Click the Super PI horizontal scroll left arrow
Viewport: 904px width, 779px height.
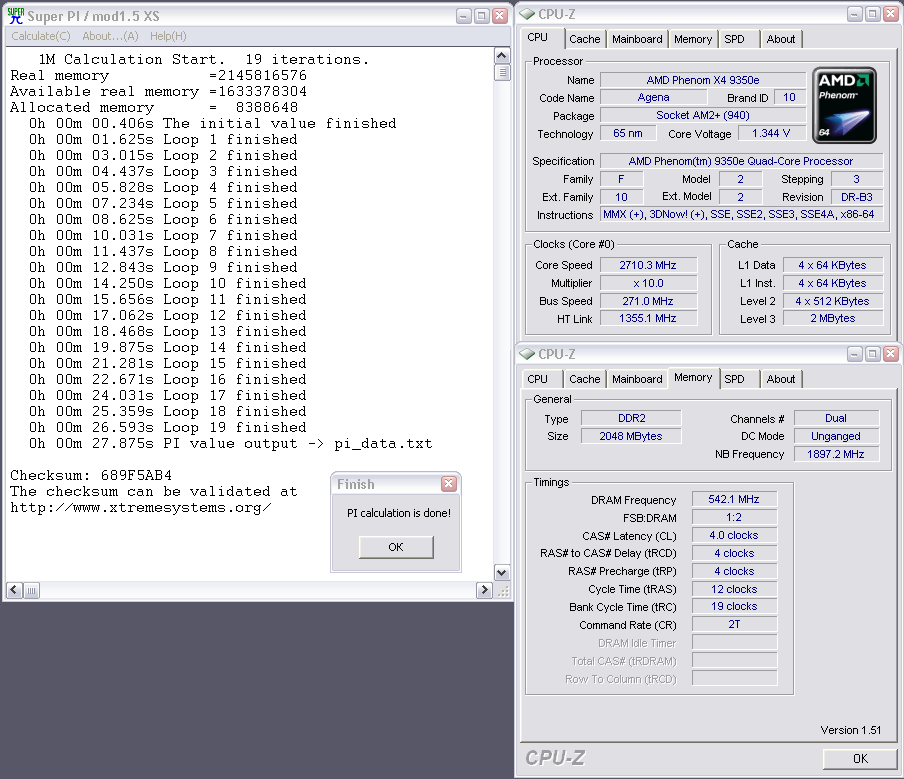click(x=14, y=590)
